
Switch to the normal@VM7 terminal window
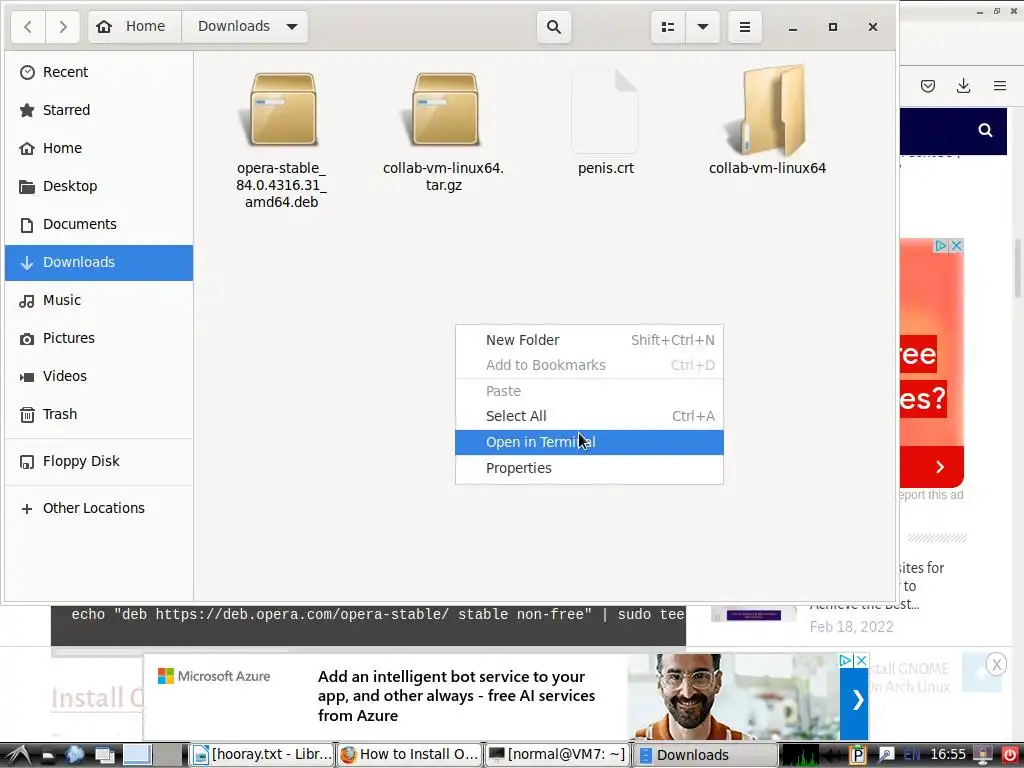557,755
